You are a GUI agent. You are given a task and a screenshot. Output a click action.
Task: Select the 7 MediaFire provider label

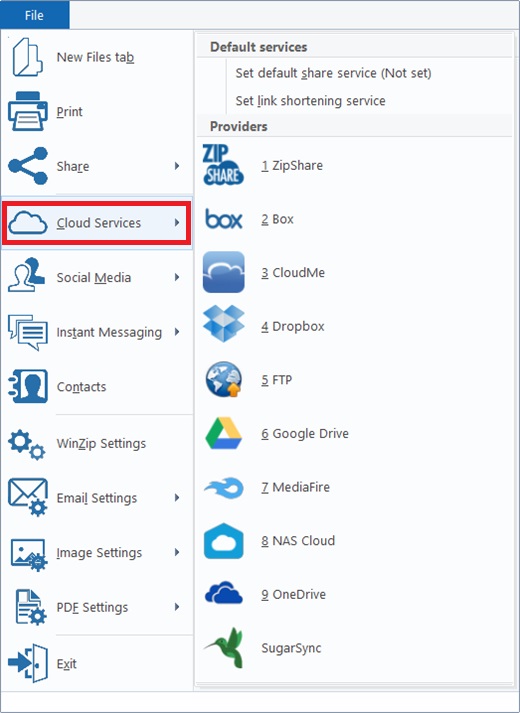[x=295, y=487]
